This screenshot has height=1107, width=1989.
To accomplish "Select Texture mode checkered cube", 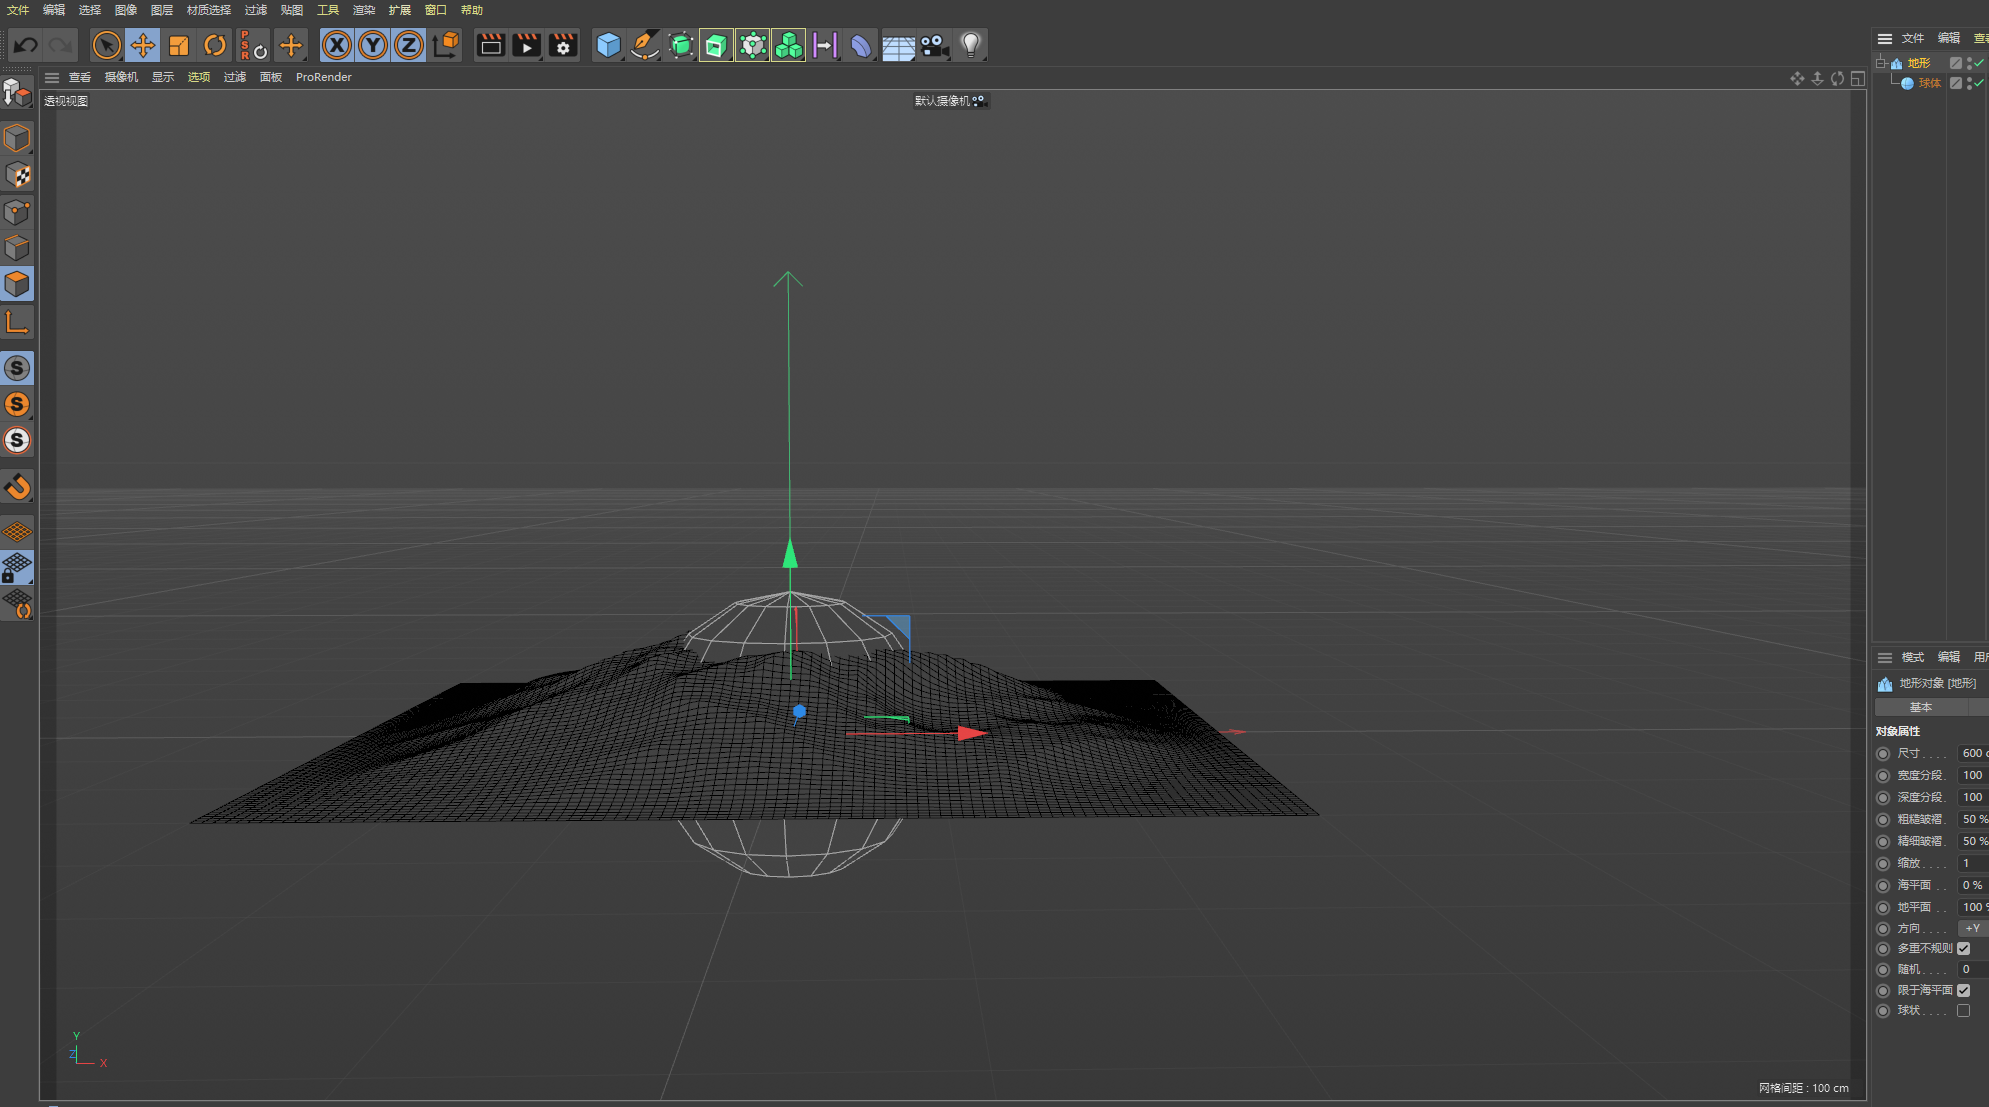I will point(17,175).
